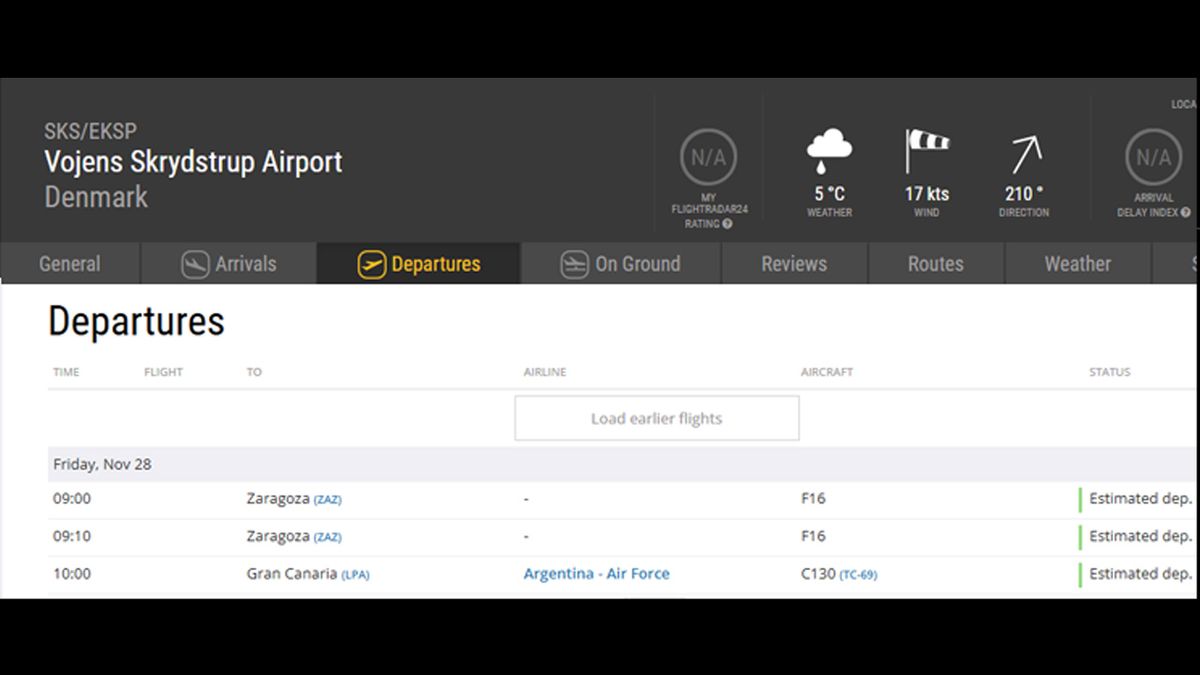Click ZAZ code on the 09:10 flight
The image size is (1200, 675).
[327, 537]
